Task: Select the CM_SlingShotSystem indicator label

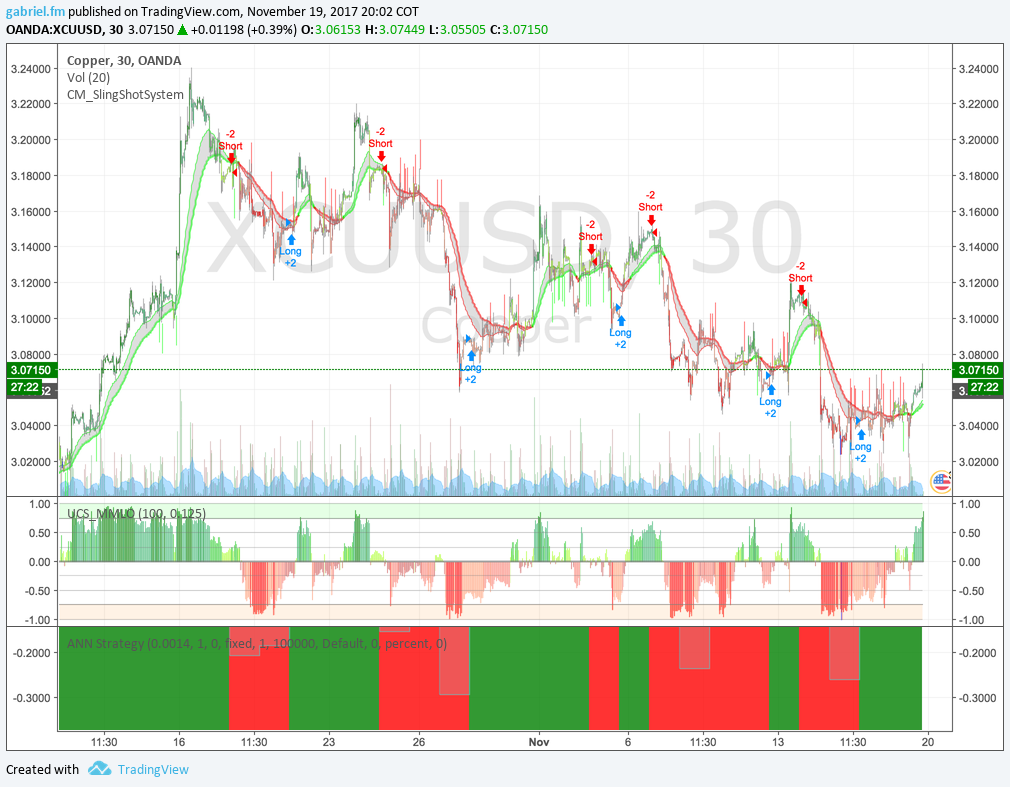Action: 125,95
